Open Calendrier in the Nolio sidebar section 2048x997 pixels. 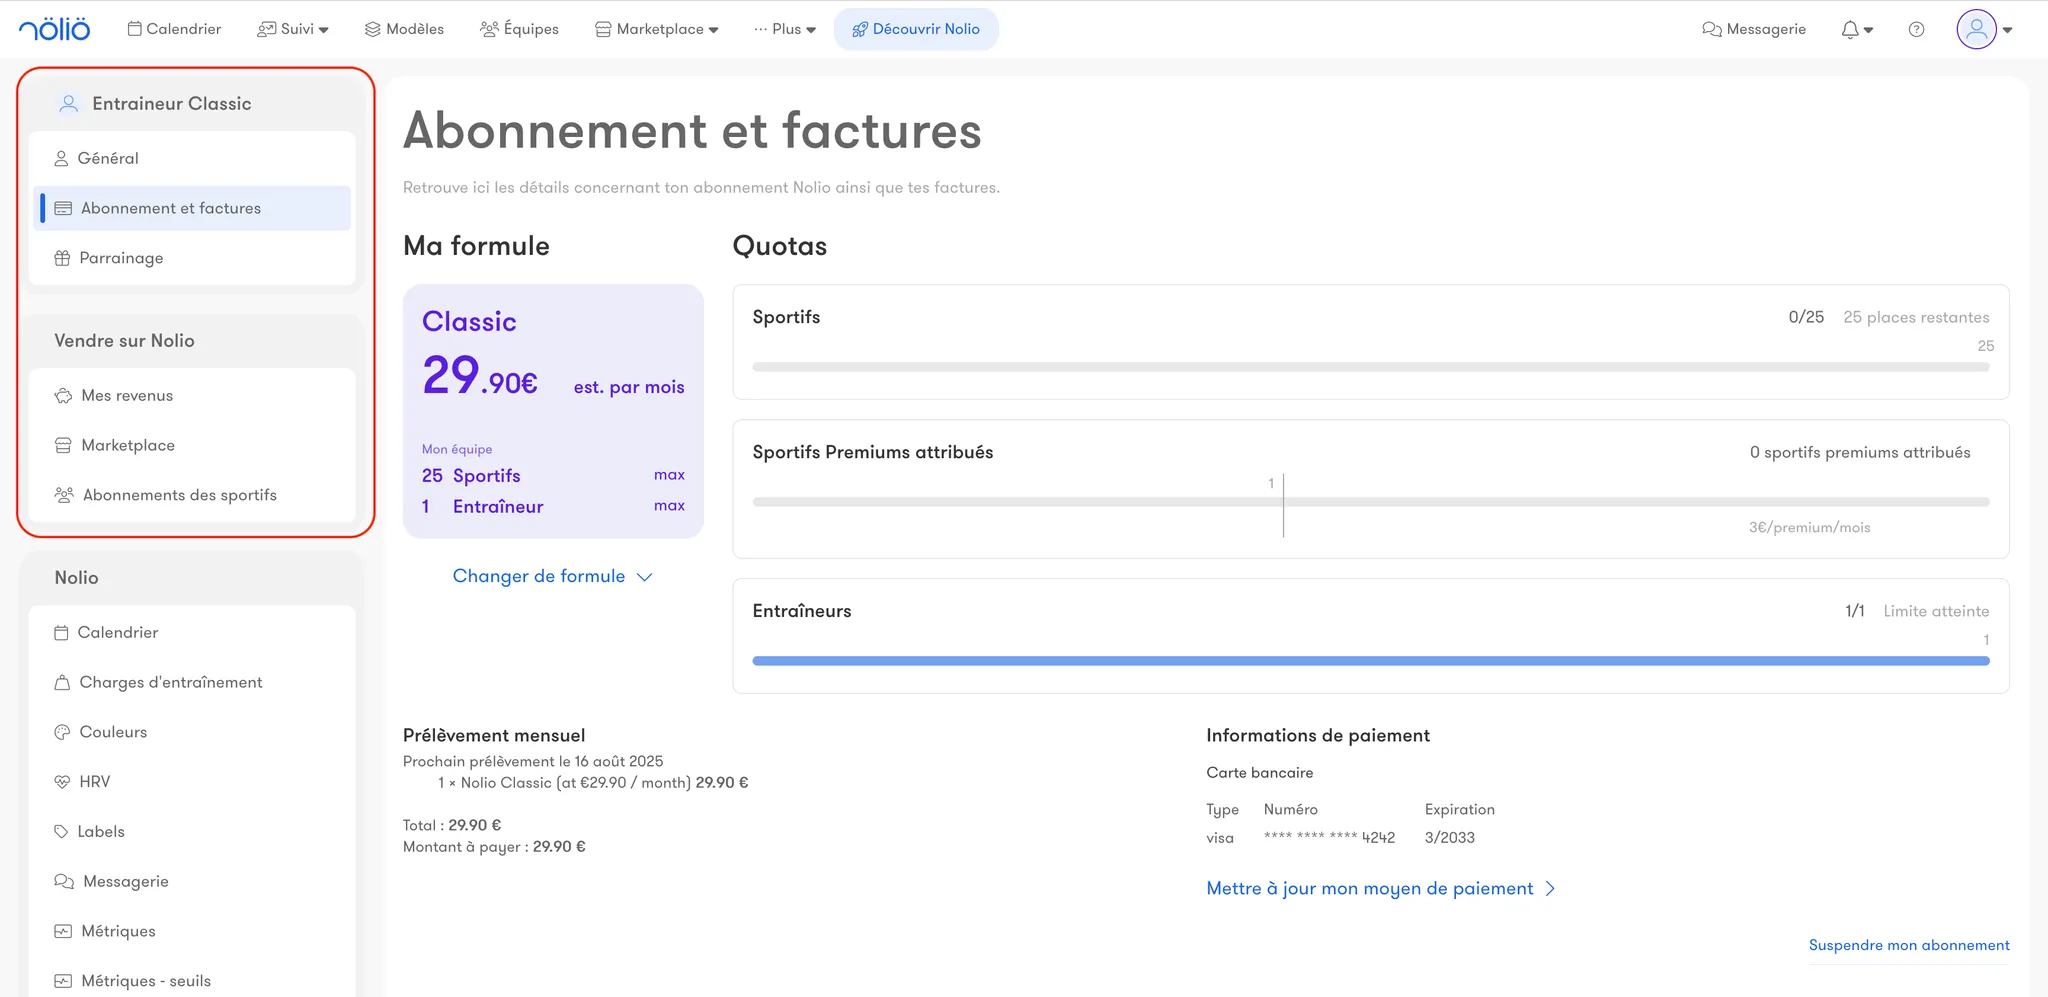tap(192, 632)
